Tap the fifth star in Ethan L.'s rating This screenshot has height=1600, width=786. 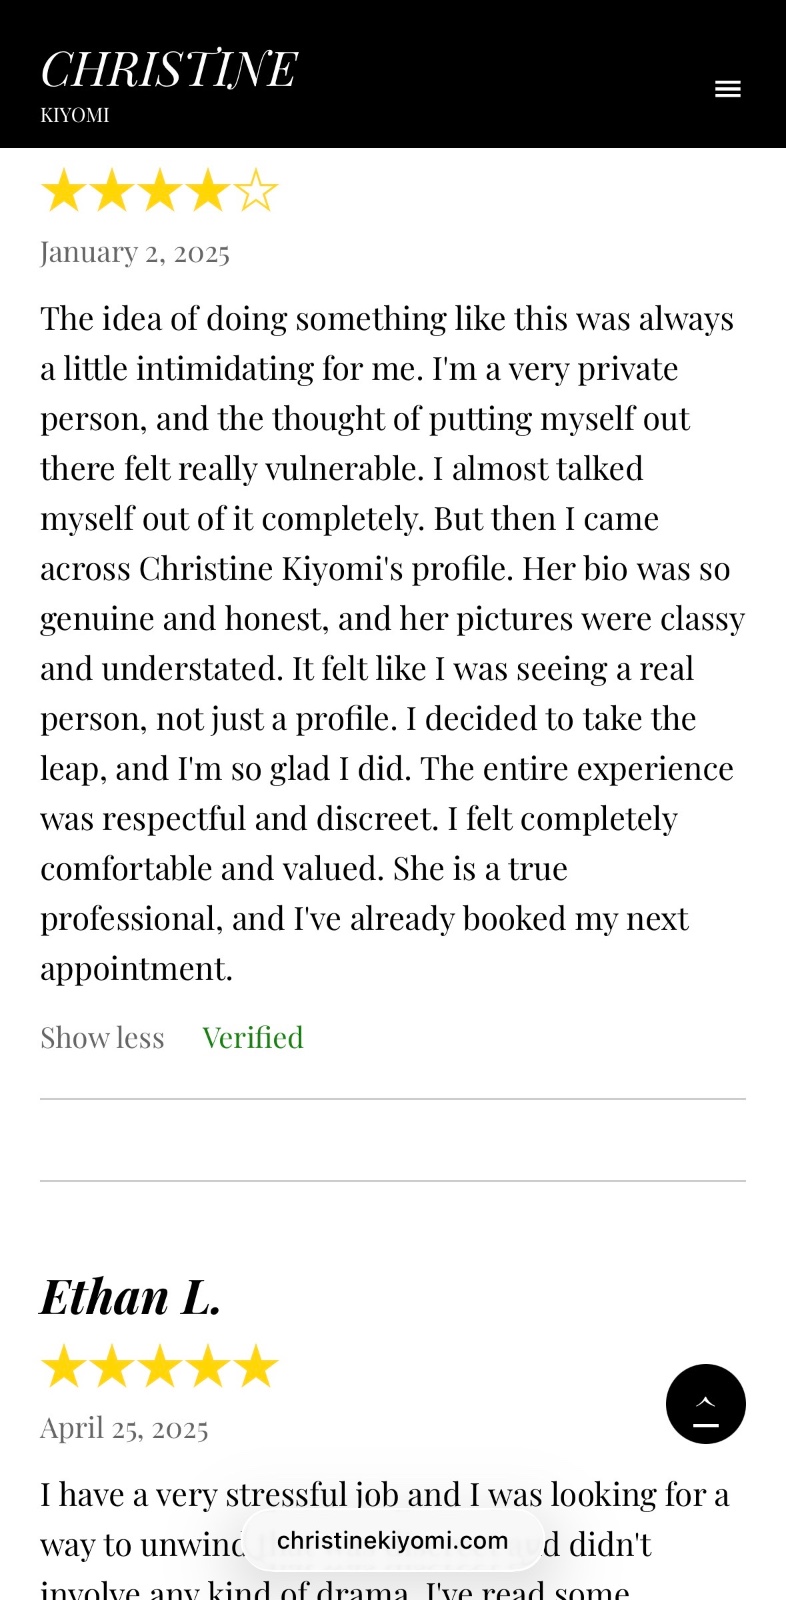256,1366
